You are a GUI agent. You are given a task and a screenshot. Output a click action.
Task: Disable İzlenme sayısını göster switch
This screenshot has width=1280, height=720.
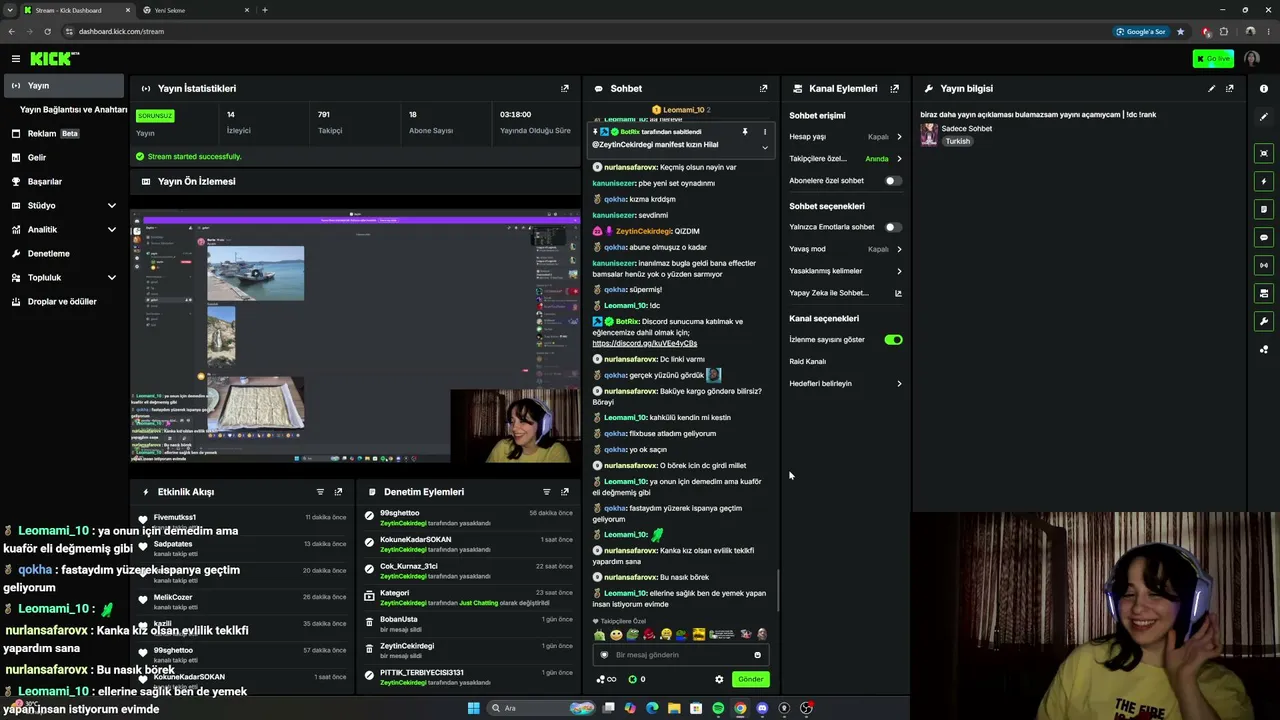tap(893, 340)
